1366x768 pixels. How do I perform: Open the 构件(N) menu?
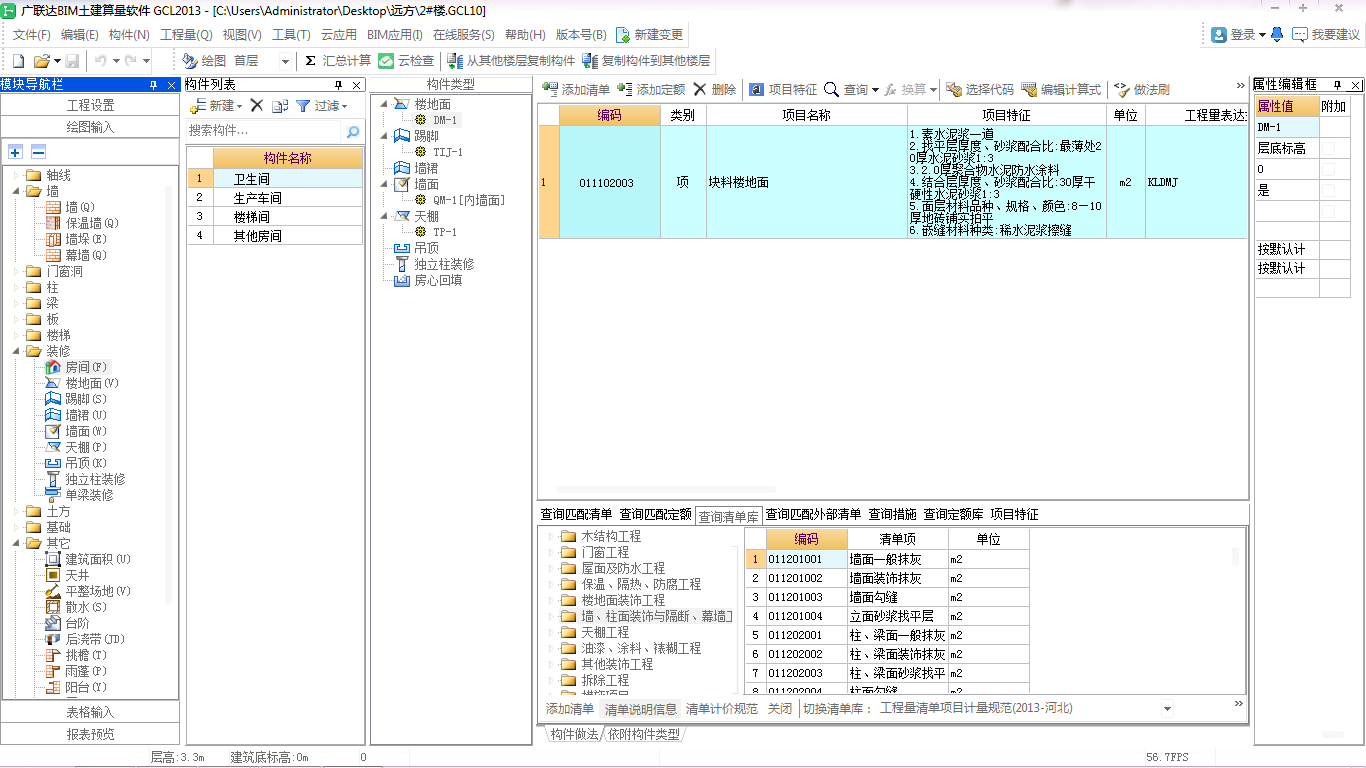click(x=129, y=35)
